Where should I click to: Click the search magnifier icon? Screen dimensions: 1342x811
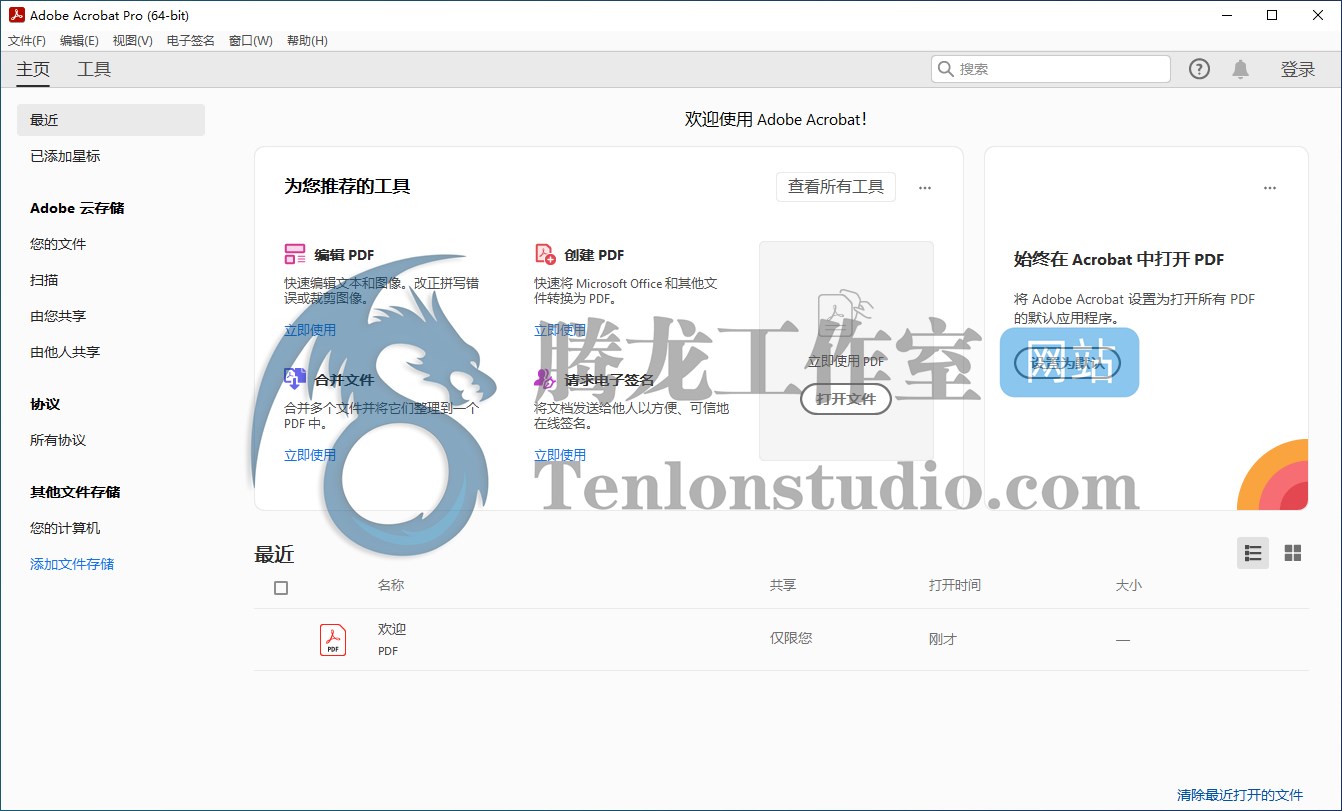(946, 69)
